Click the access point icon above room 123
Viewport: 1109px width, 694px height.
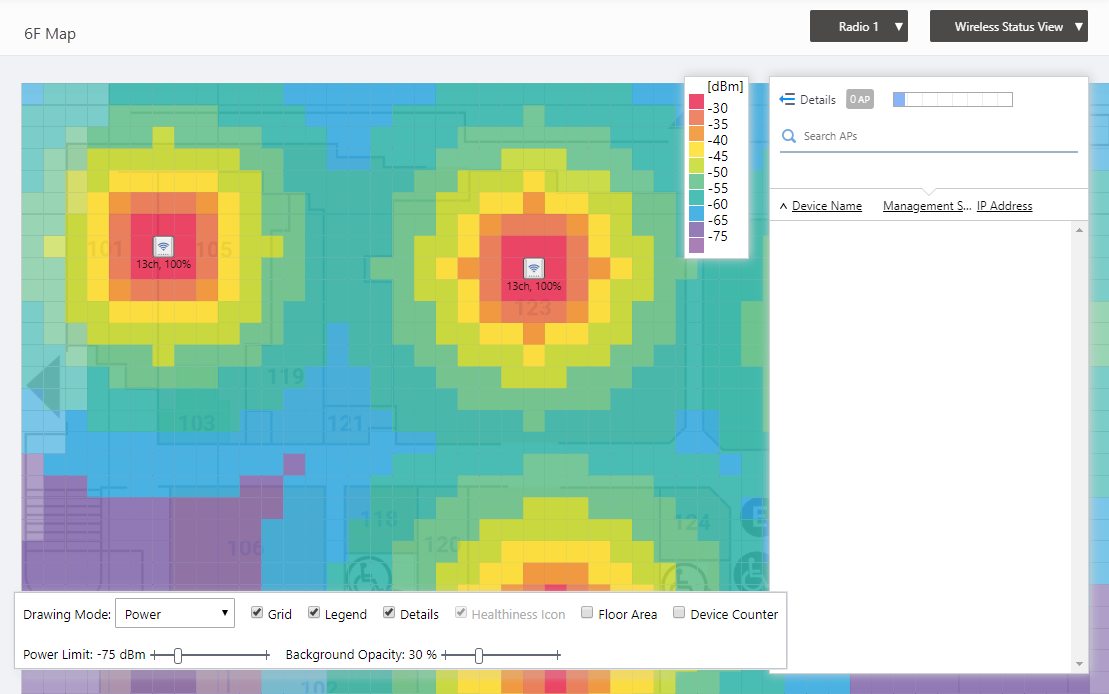click(x=534, y=268)
